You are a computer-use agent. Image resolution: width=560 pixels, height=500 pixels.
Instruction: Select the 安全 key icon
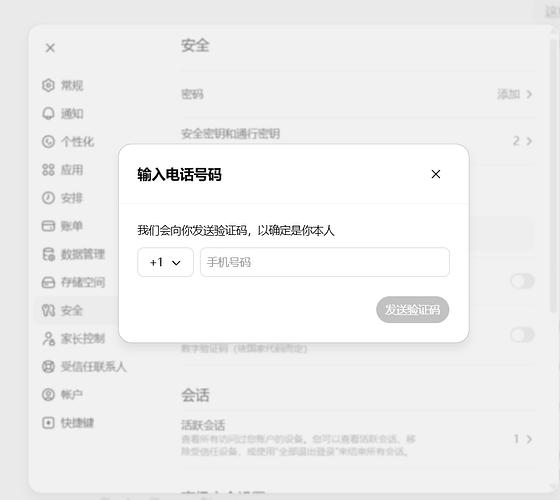[48, 310]
